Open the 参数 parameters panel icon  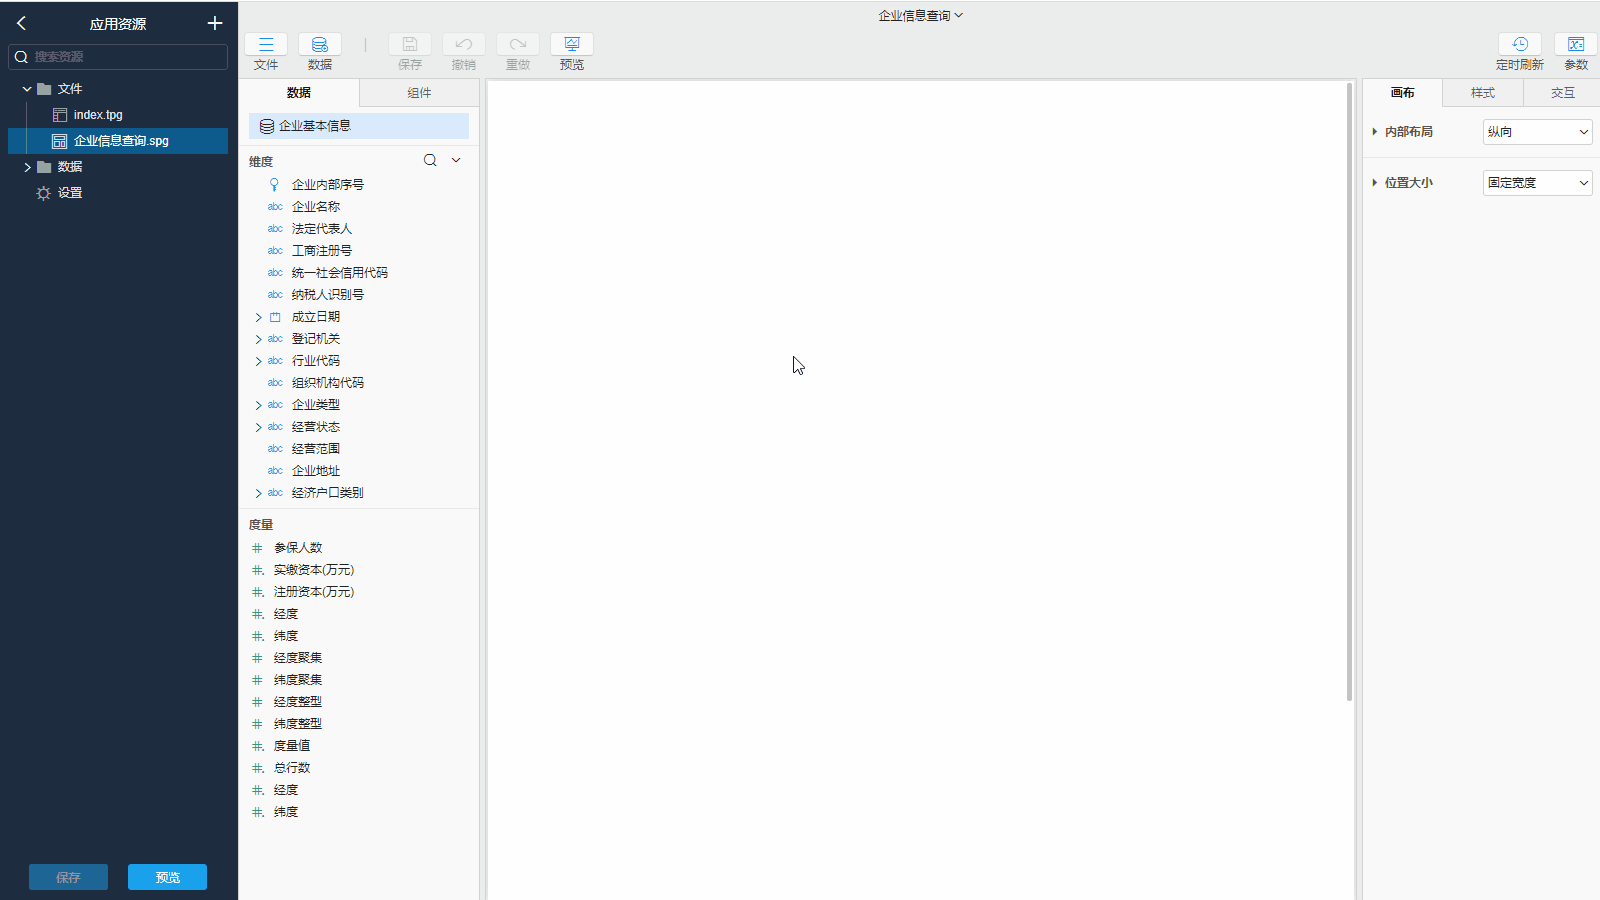1576,45
